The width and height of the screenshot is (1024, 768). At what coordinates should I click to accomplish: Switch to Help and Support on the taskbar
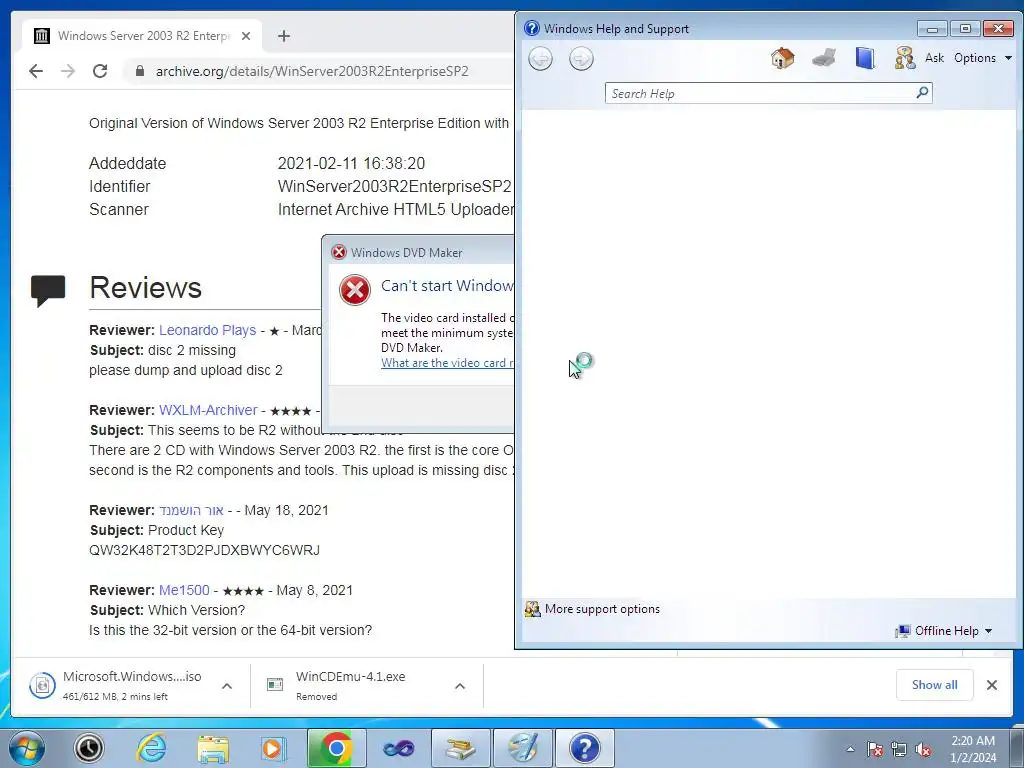(584, 748)
